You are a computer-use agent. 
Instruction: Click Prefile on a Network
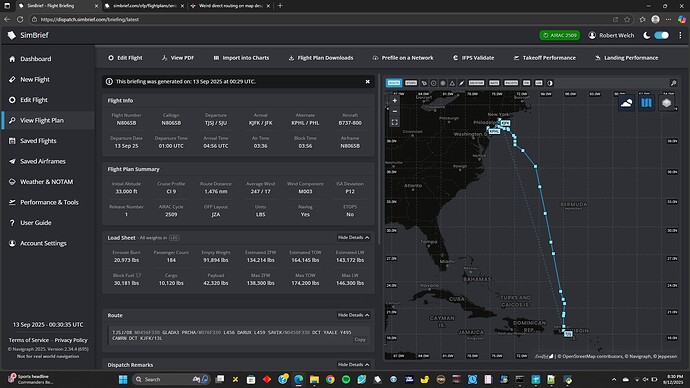403,58
